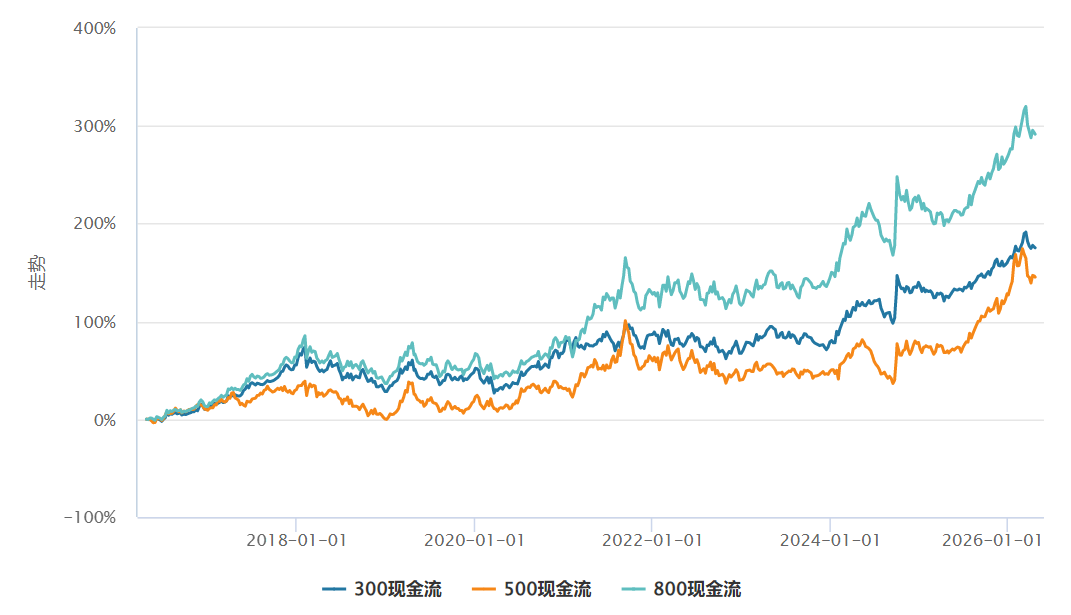Screen dimensions: 1071x615
Task: Click the orange line's sharp peak in late 2021
Action: point(626,321)
